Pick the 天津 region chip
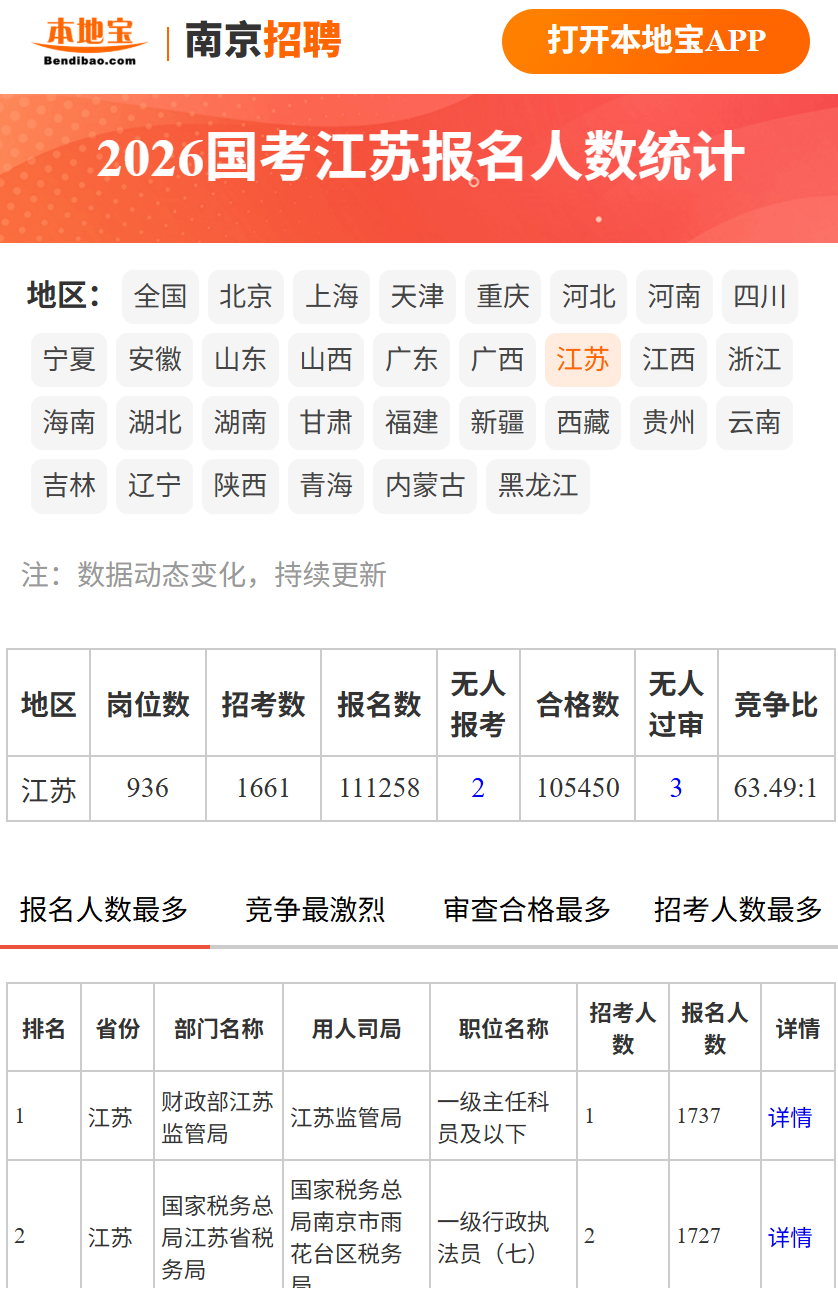 (417, 297)
